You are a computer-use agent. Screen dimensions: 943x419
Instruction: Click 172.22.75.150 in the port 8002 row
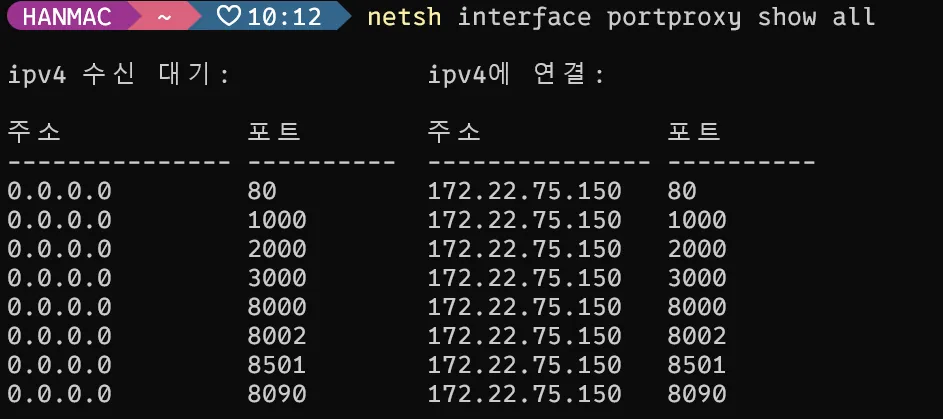pos(524,336)
